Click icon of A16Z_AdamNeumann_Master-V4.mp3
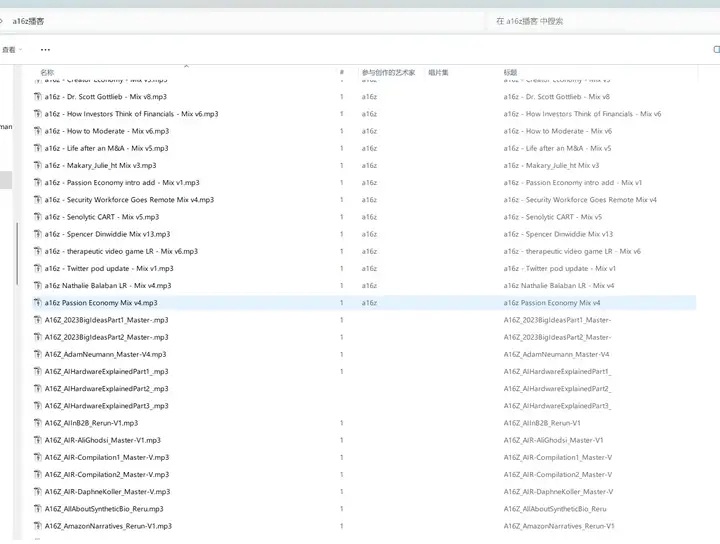 (38, 354)
